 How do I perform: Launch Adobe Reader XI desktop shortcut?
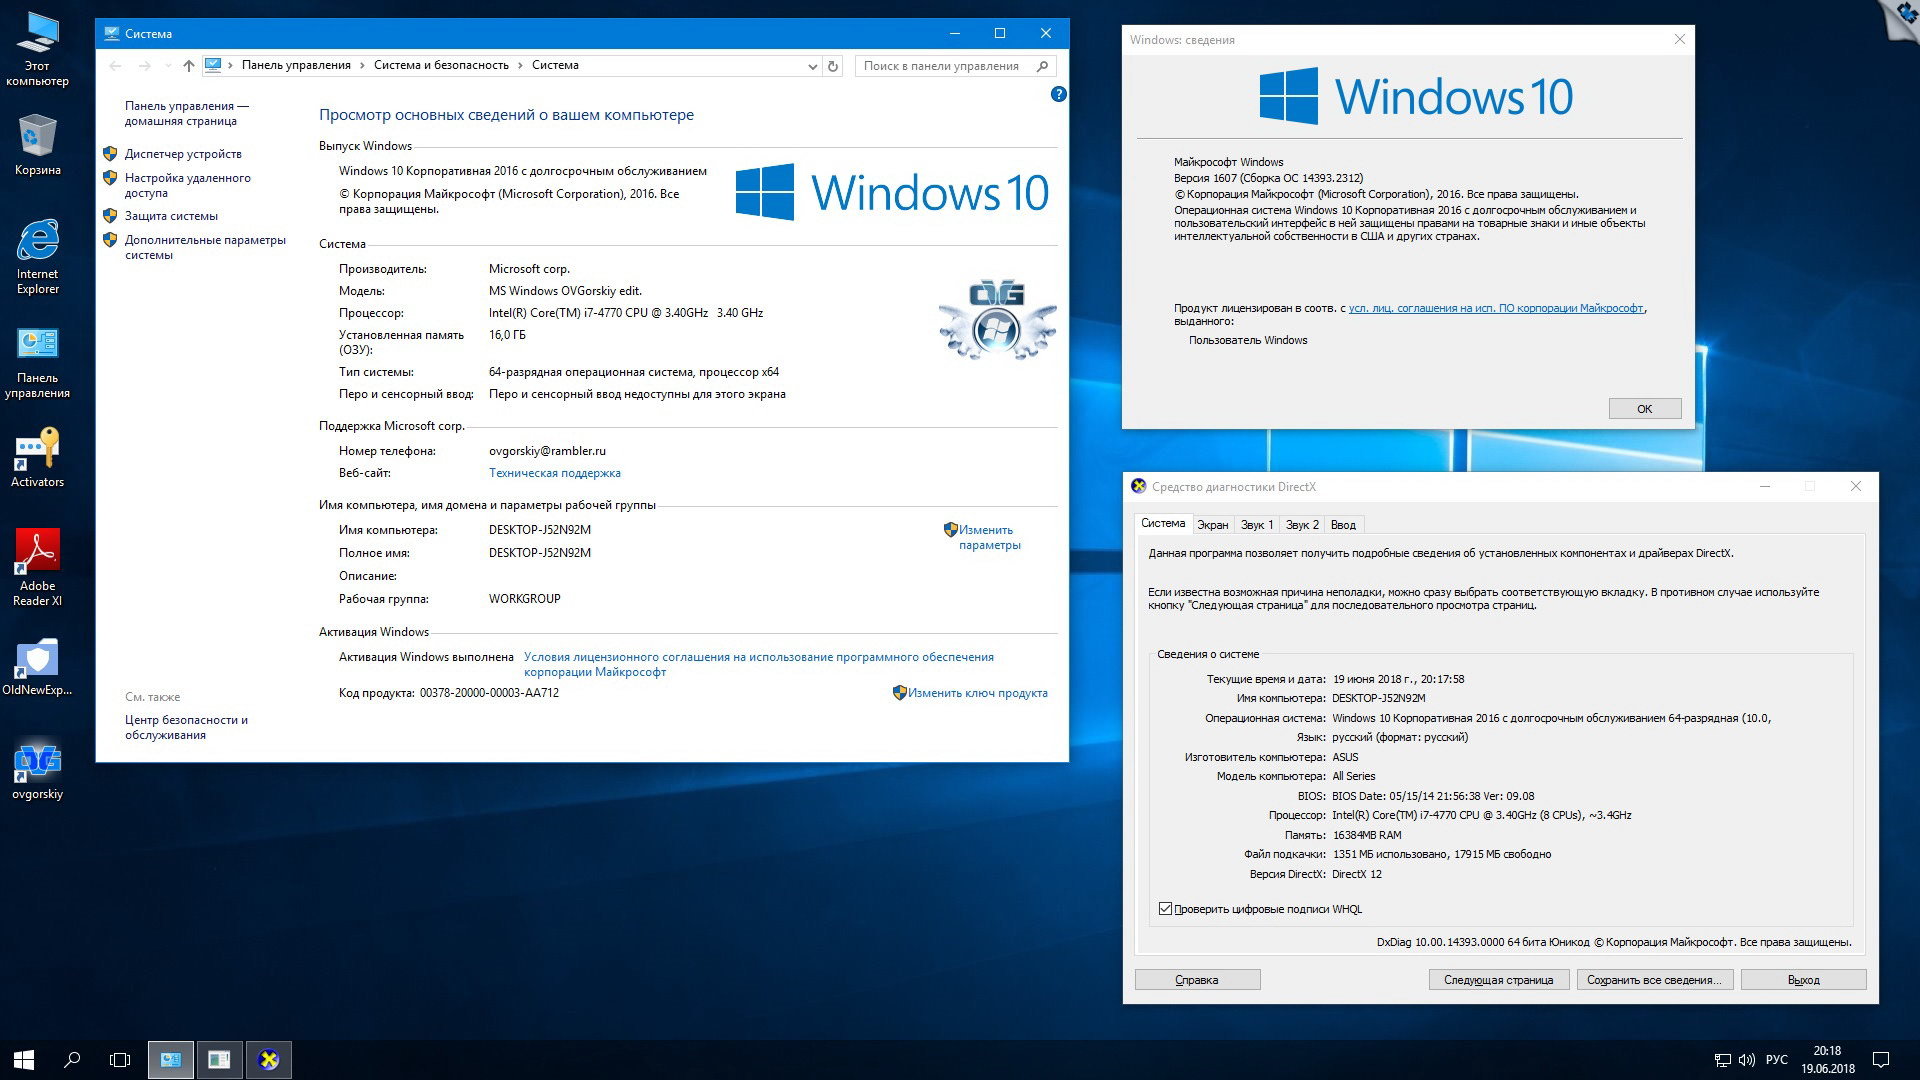point(37,568)
